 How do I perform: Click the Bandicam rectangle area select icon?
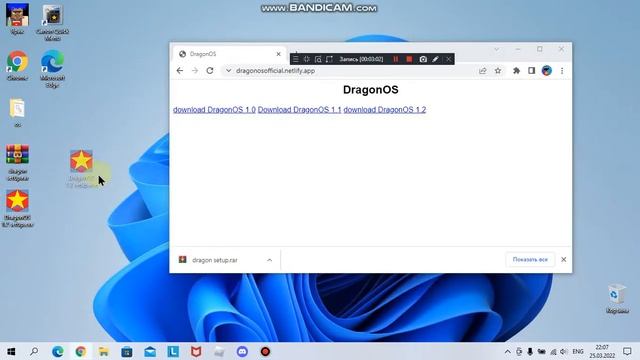pyautogui.click(x=329, y=59)
